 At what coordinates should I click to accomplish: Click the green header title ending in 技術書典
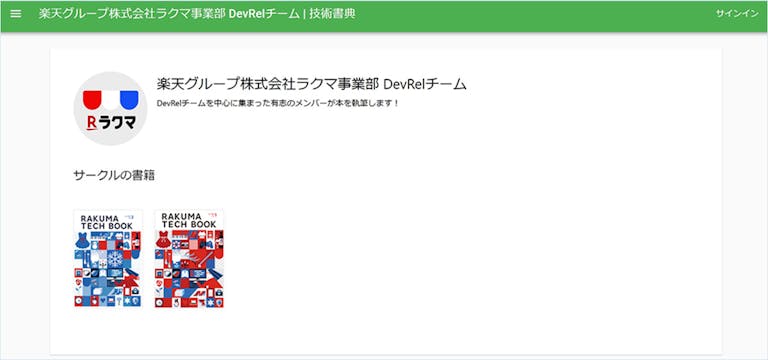pyautogui.click(x=197, y=14)
